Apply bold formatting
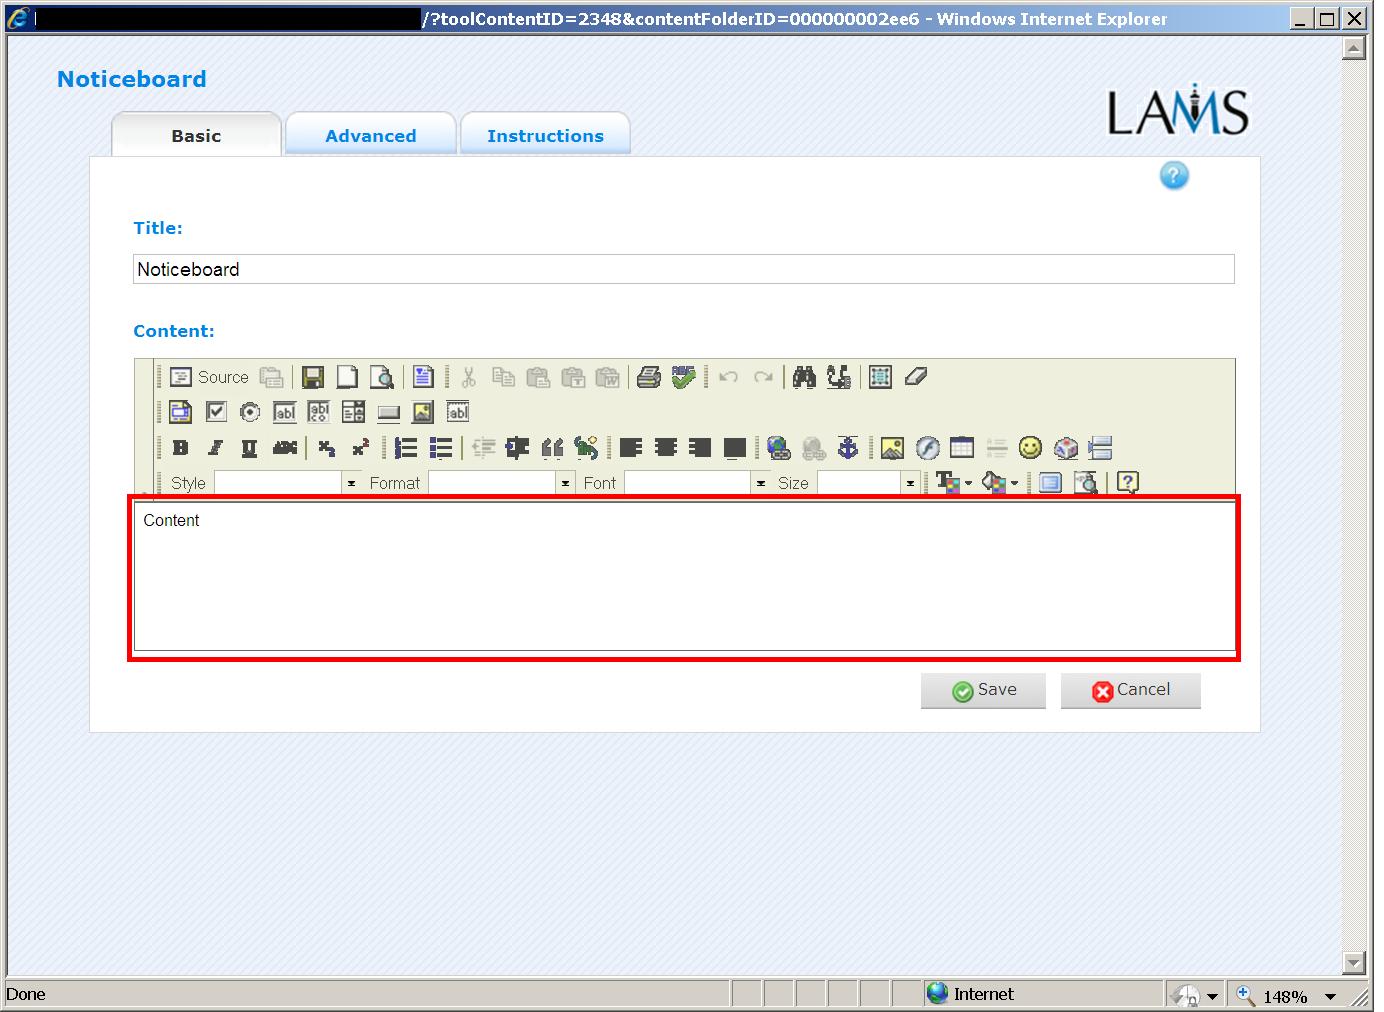This screenshot has height=1012, width=1384. [180, 448]
